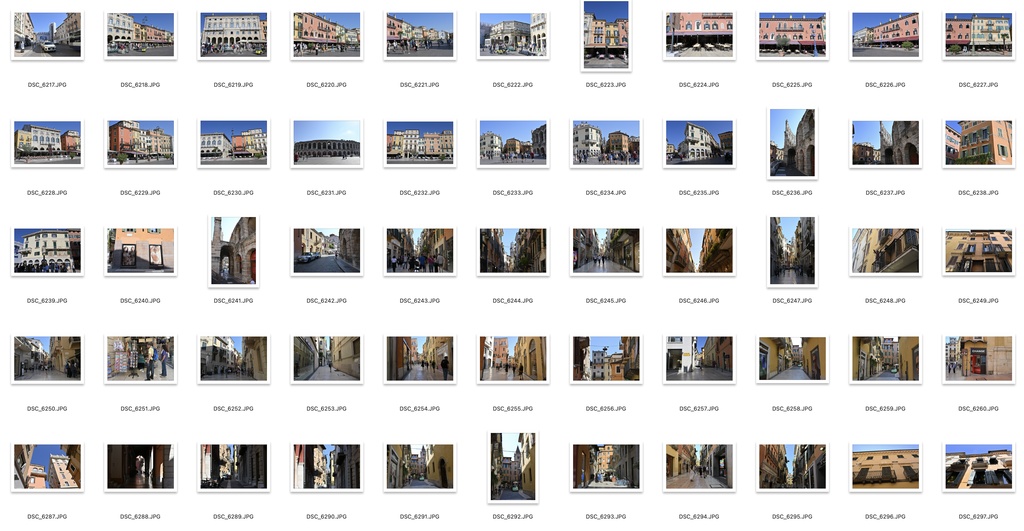
Task: Click the file name label DSC_6247.JPG
Action: [x=792, y=300]
